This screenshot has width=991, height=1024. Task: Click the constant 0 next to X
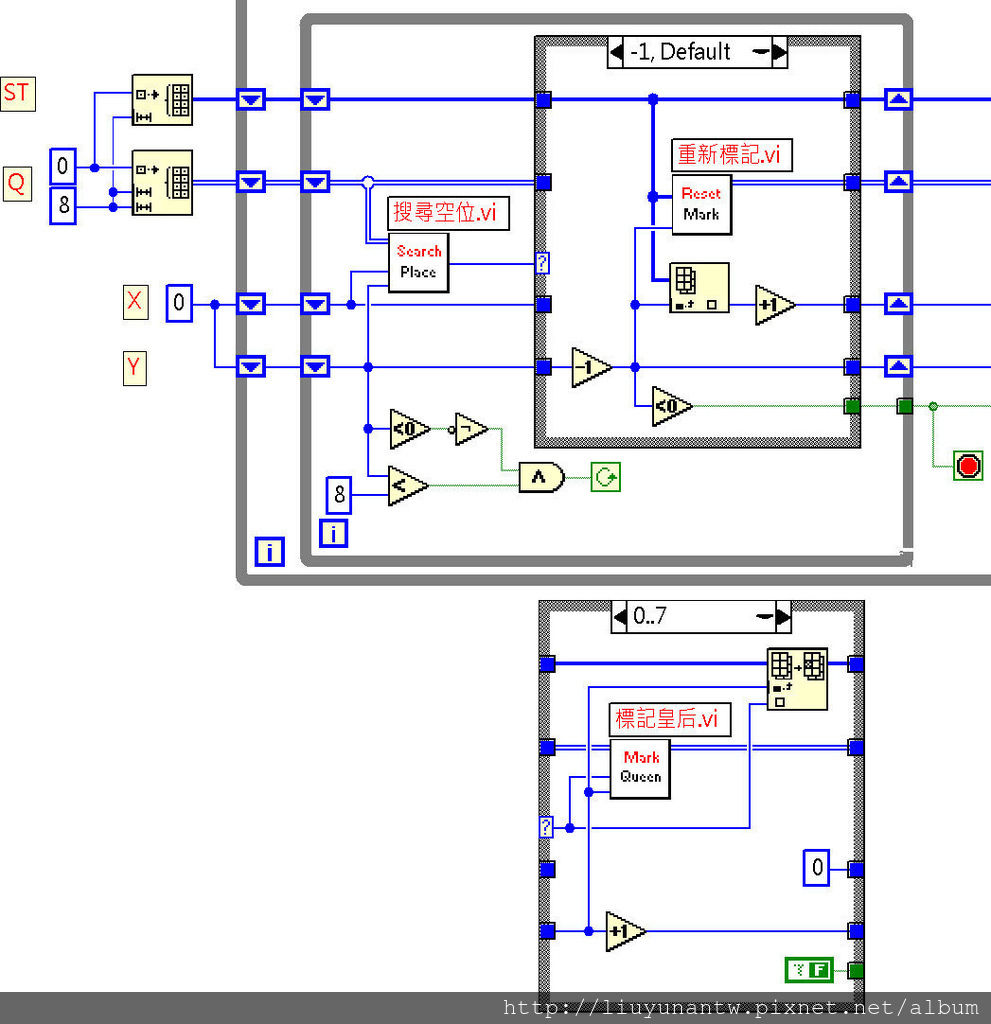click(x=179, y=303)
